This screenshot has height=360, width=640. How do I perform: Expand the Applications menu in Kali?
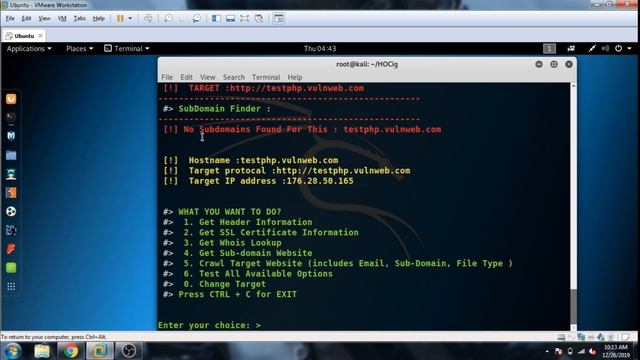coord(29,49)
